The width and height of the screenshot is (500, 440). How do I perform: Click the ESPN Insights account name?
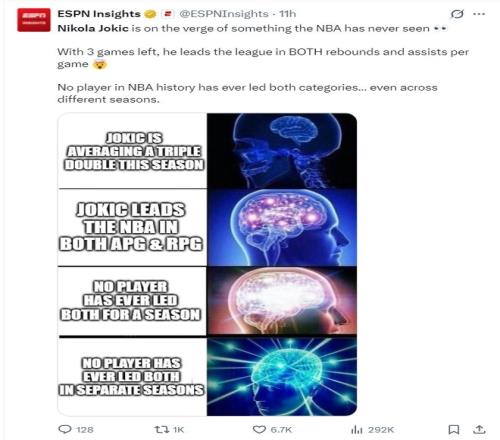point(99,14)
